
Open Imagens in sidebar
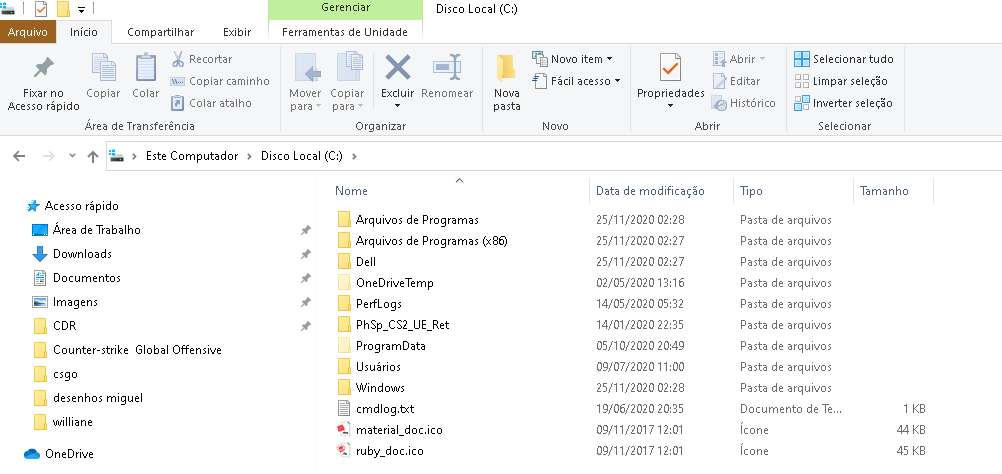(x=65, y=302)
